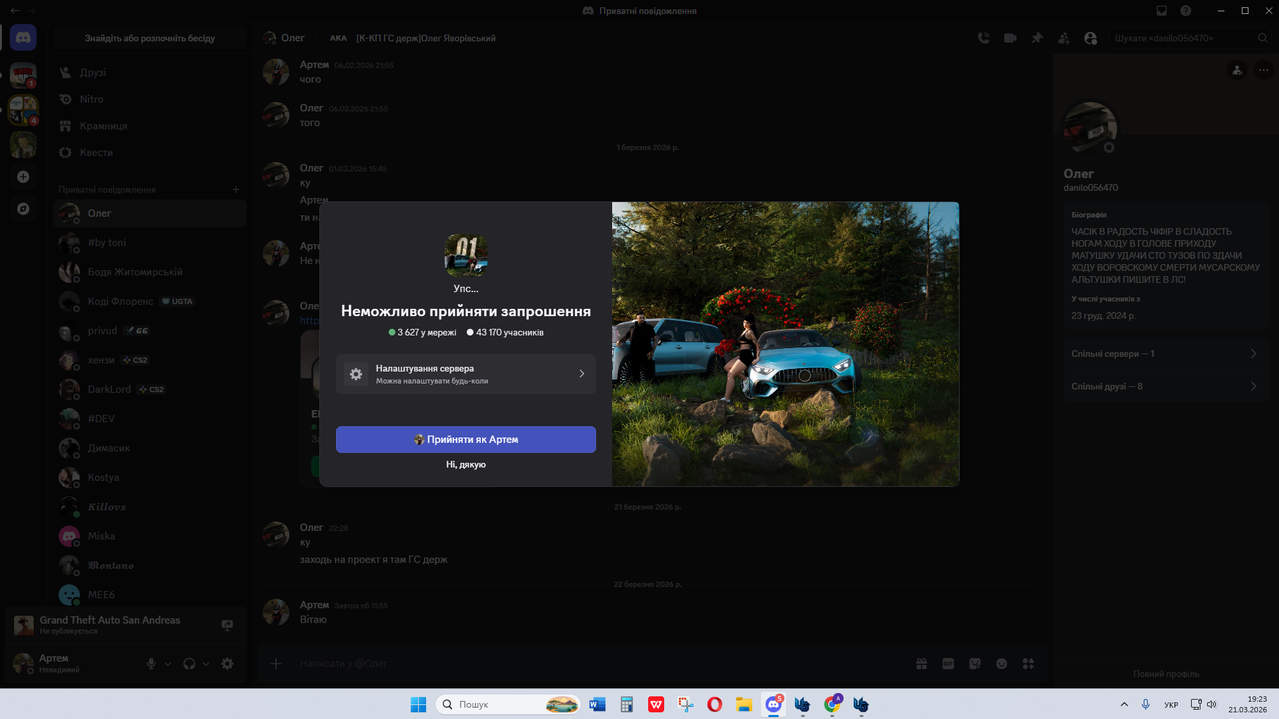This screenshot has width=1279, height=719.
Task: Create a new DM with the plus icon
Action: pos(236,189)
